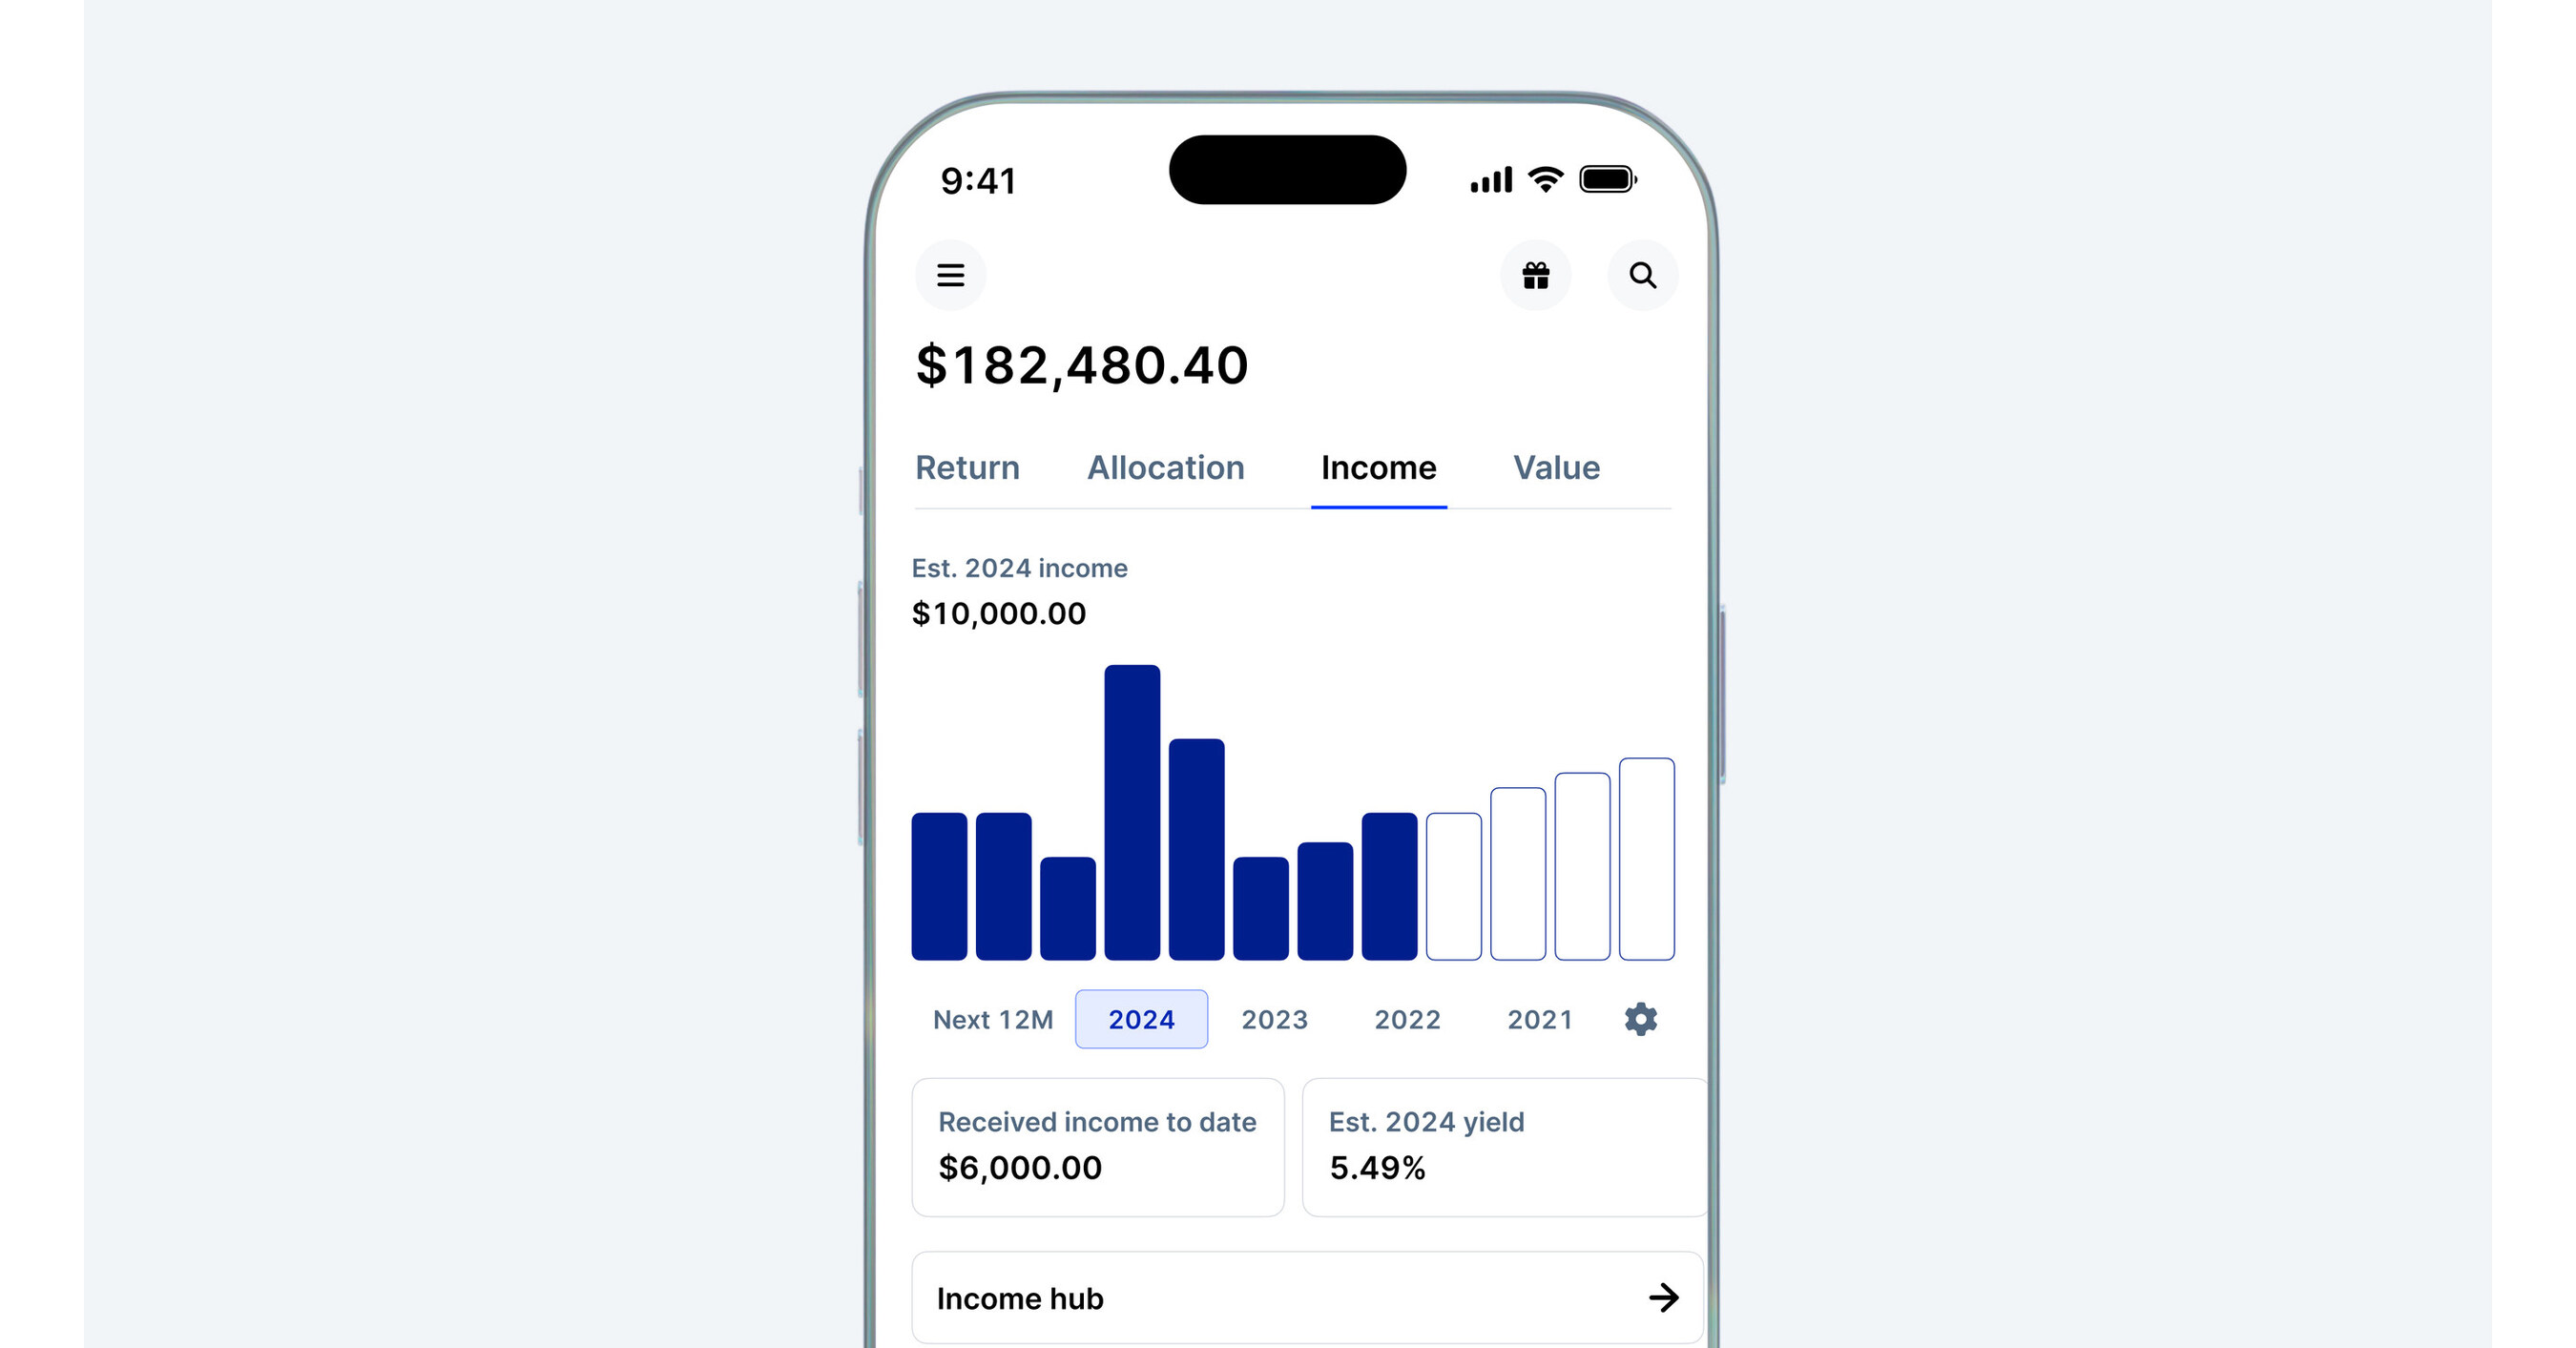The image size is (2576, 1348).
Task: Tap the gift/rewards icon
Action: 1535,275
